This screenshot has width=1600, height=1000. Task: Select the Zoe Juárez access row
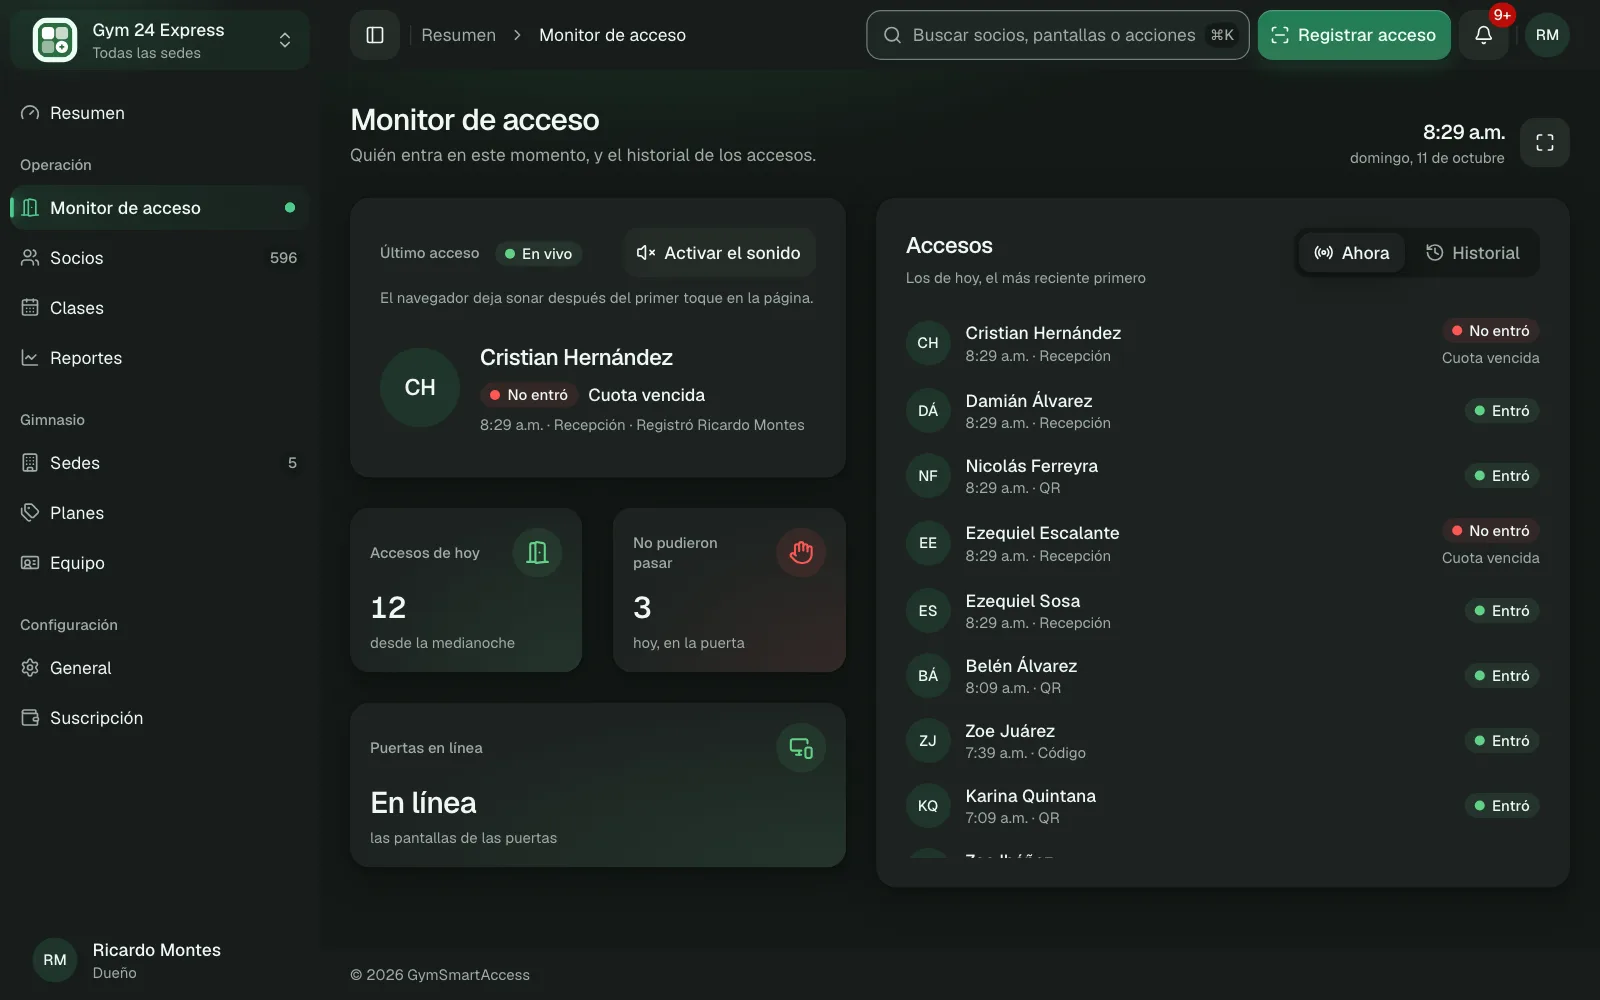pyautogui.click(x=1223, y=741)
